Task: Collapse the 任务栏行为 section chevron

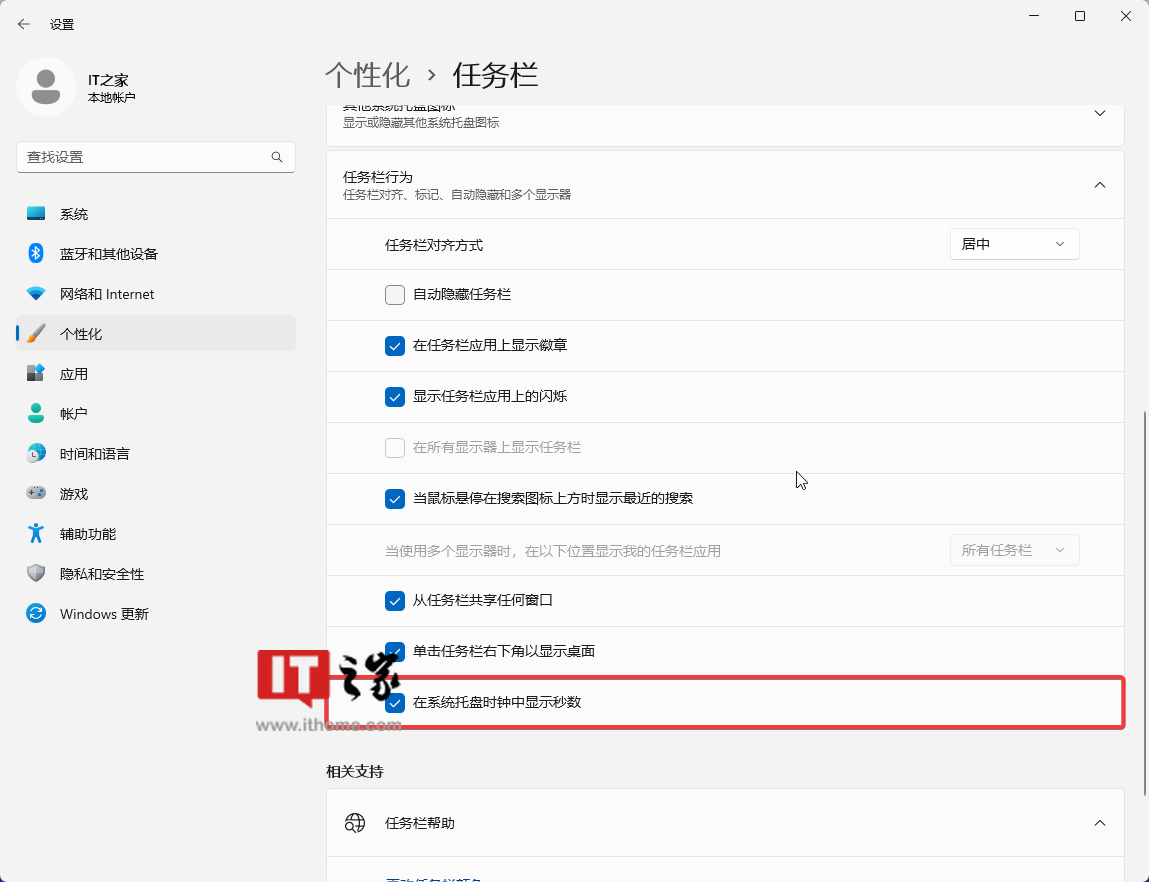Action: (1100, 185)
